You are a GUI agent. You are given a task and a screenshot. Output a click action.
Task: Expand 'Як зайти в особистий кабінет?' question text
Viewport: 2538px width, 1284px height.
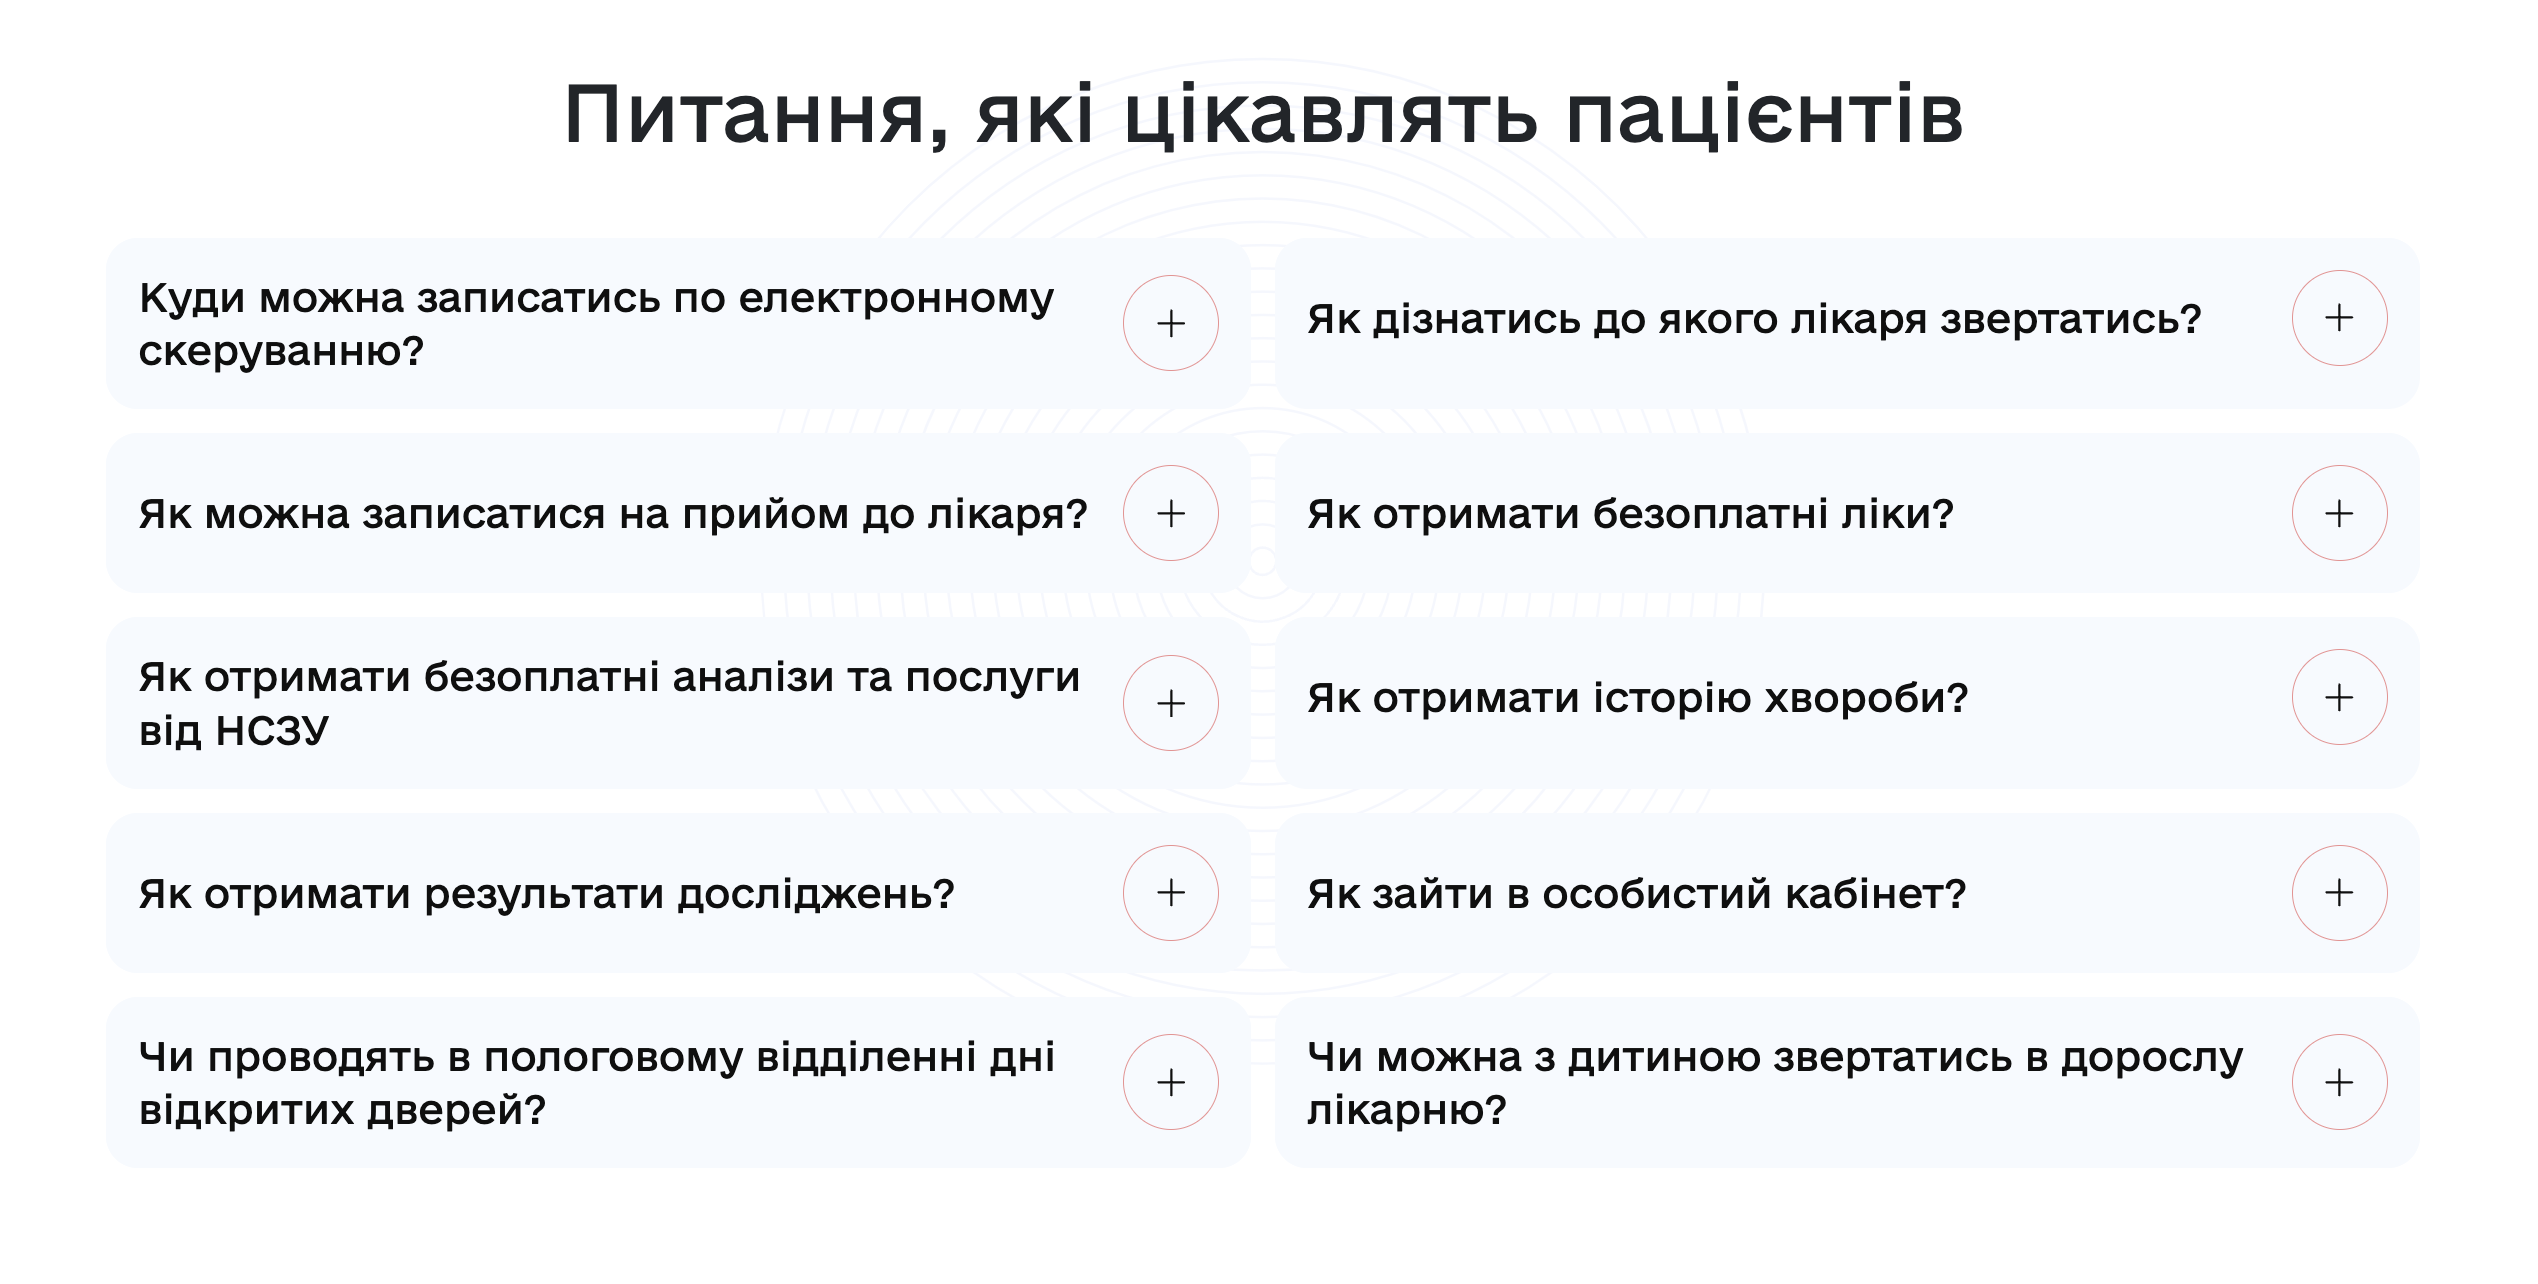coord(1636,894)
